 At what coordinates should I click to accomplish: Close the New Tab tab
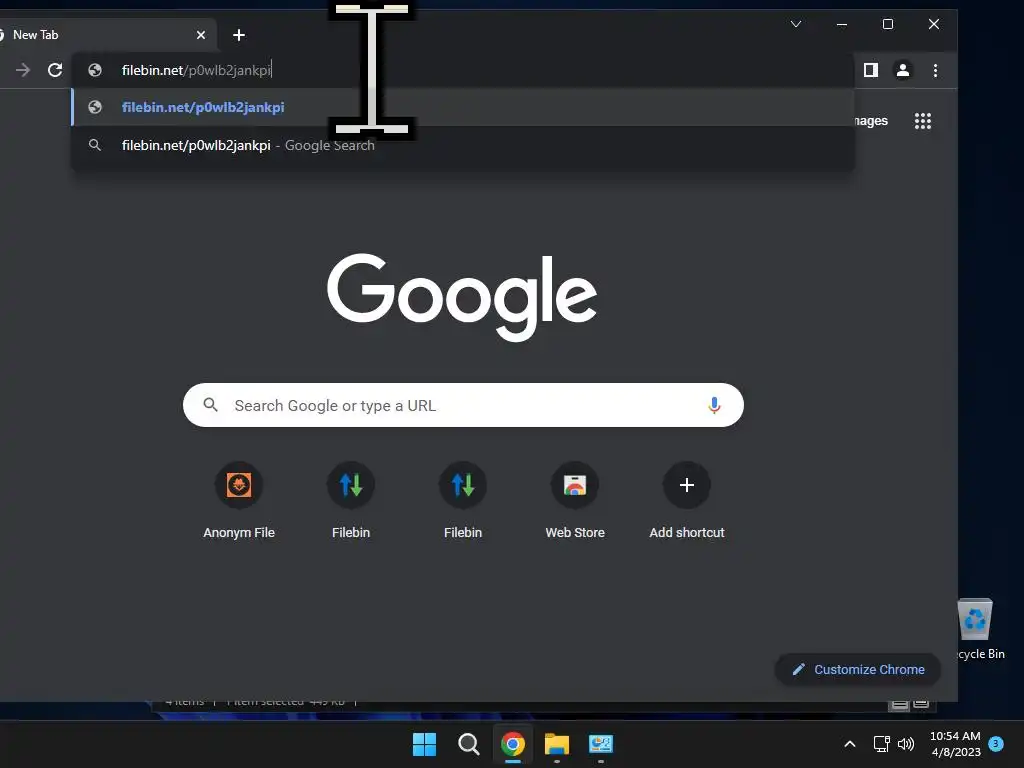[x=201, y=35]
